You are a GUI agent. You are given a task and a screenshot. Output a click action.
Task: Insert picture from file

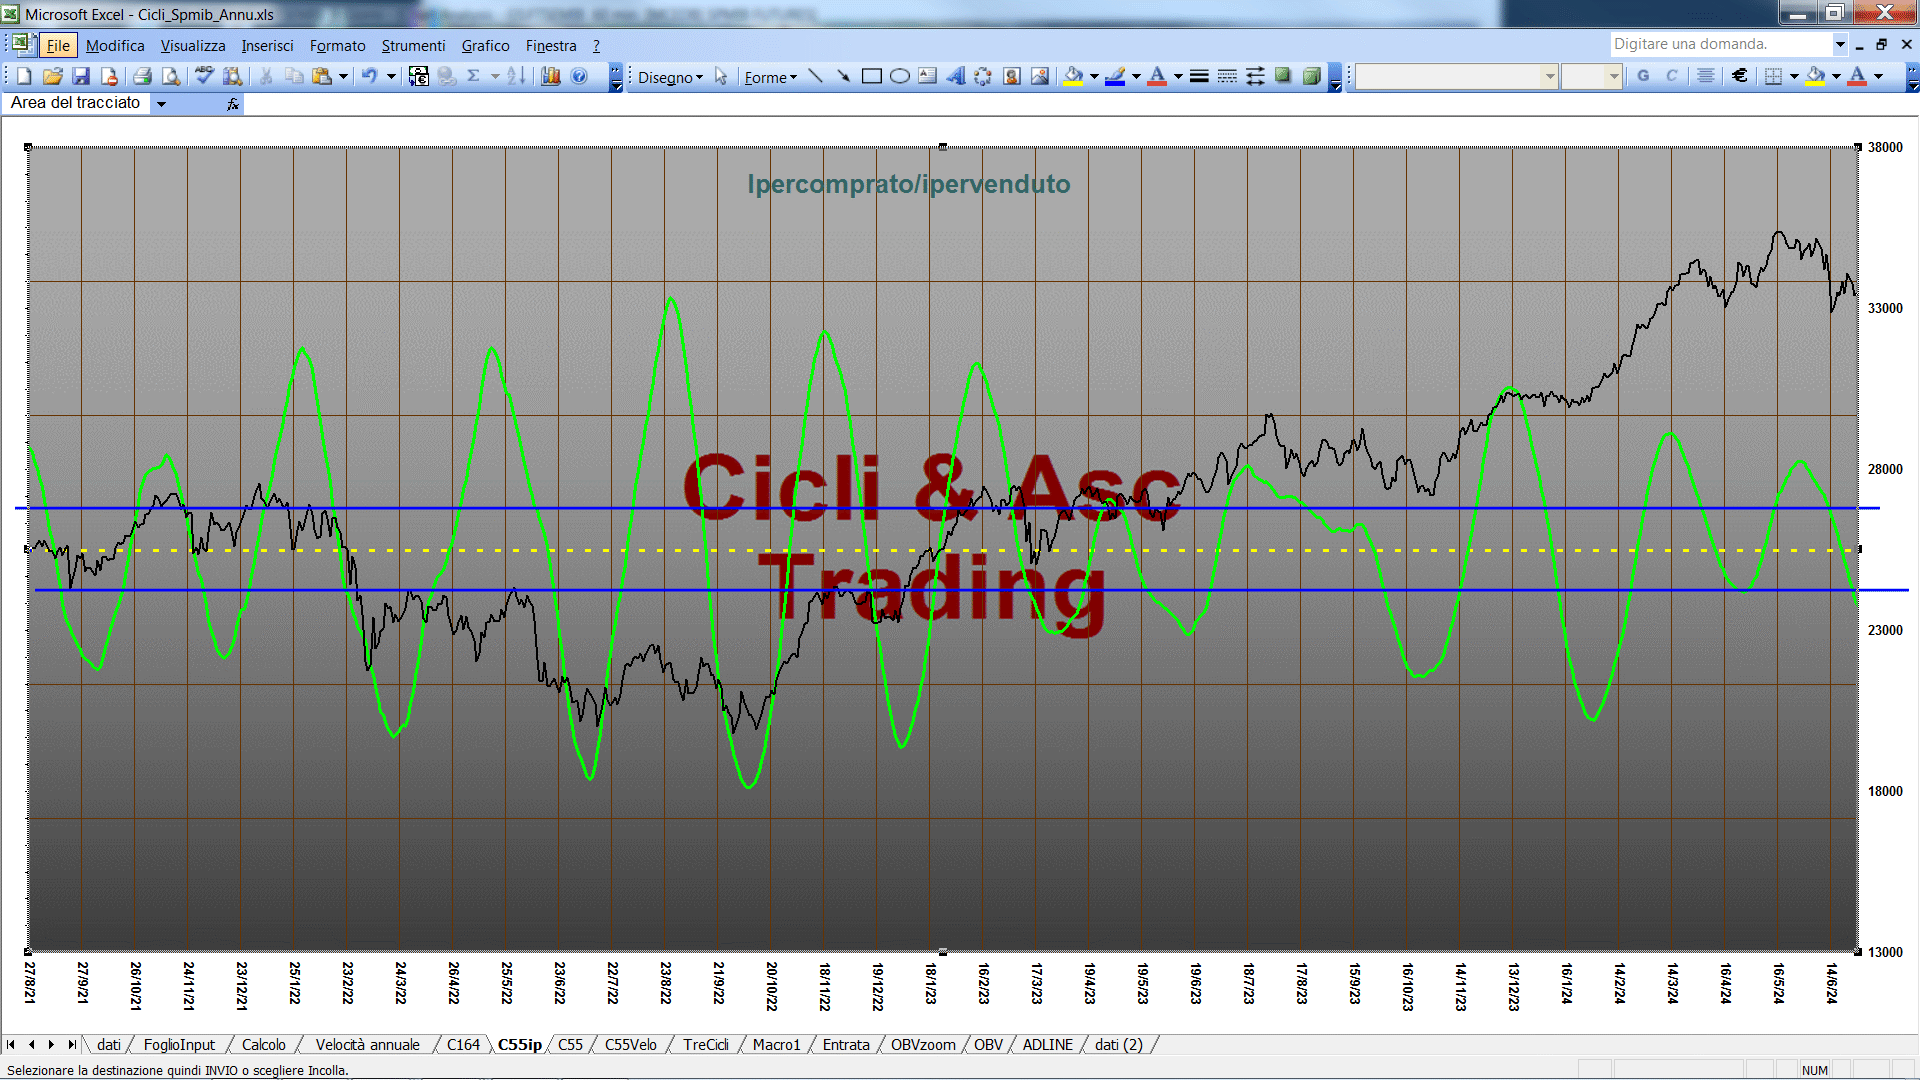coord(1039,76)
